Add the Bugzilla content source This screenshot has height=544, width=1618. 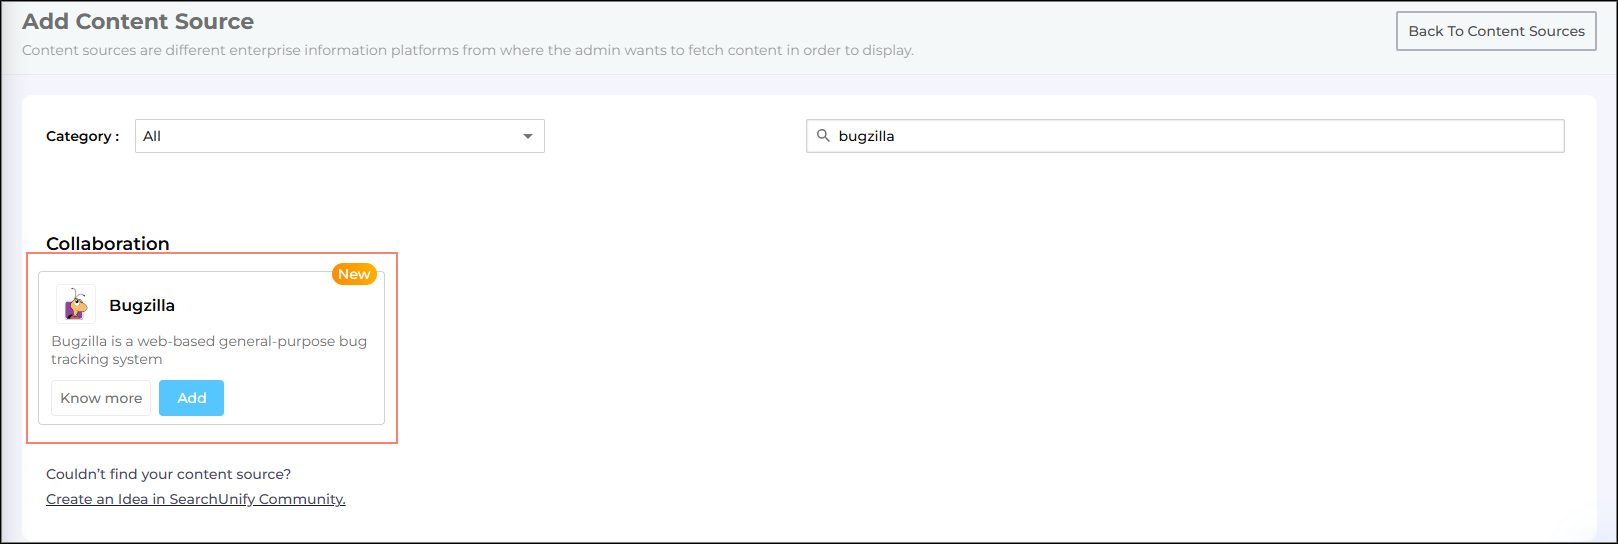(191, 398)
